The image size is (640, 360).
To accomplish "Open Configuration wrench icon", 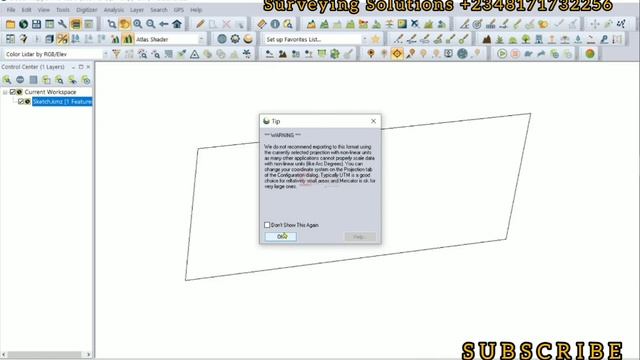I will (62, 24).
